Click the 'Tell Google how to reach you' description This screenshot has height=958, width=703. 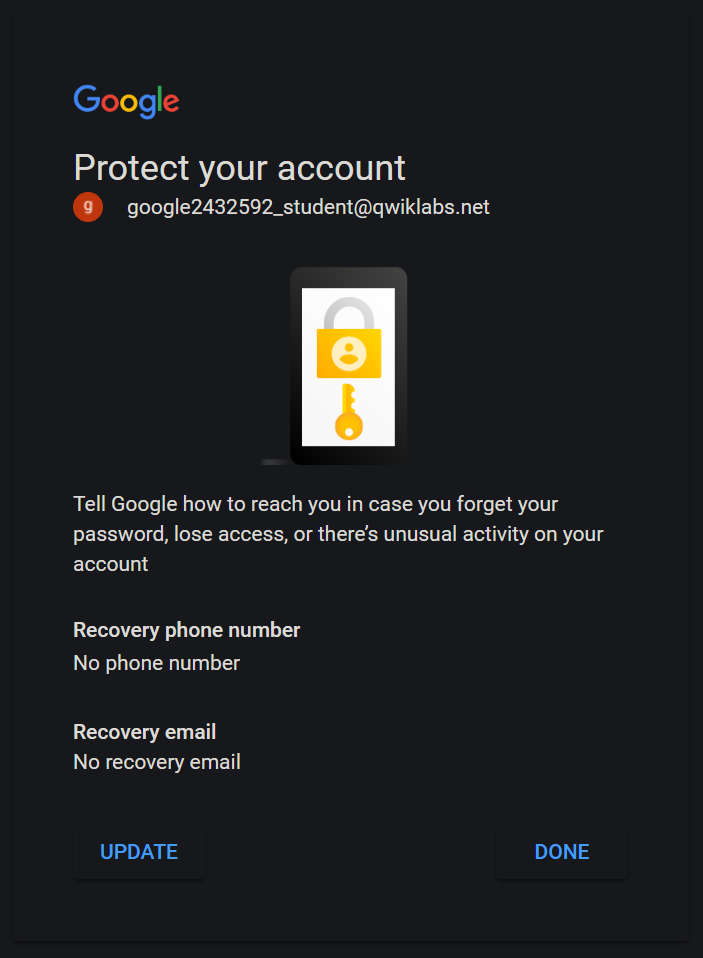(x=338, y=534)
